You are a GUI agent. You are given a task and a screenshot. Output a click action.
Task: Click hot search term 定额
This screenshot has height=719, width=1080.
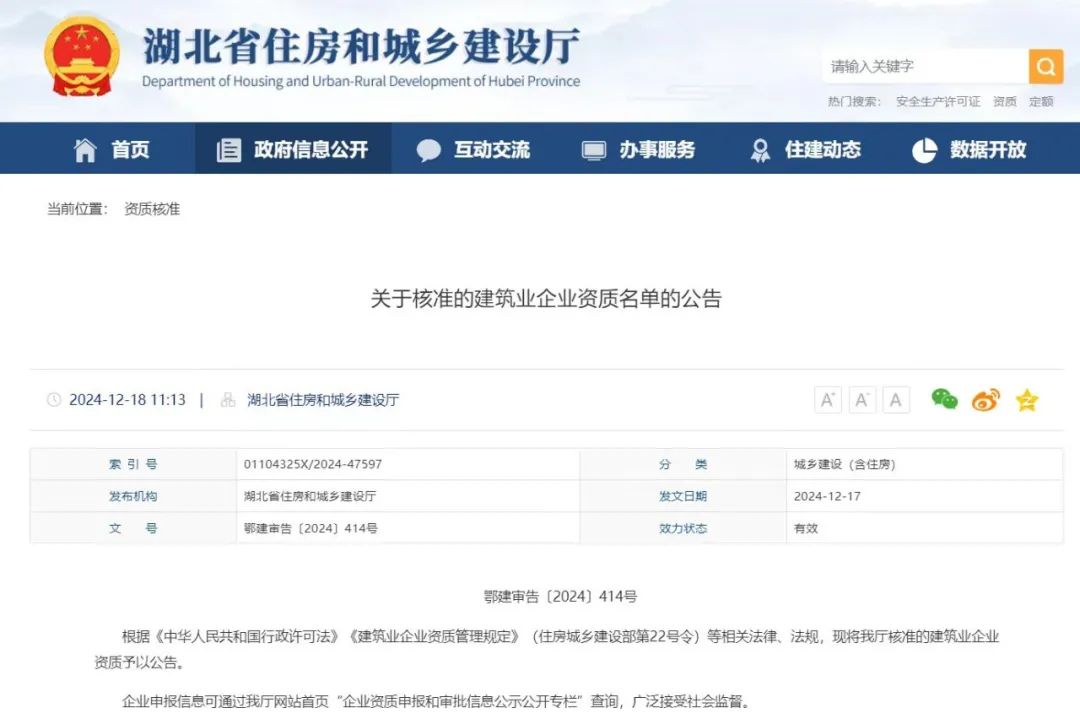pos(1041,102)
